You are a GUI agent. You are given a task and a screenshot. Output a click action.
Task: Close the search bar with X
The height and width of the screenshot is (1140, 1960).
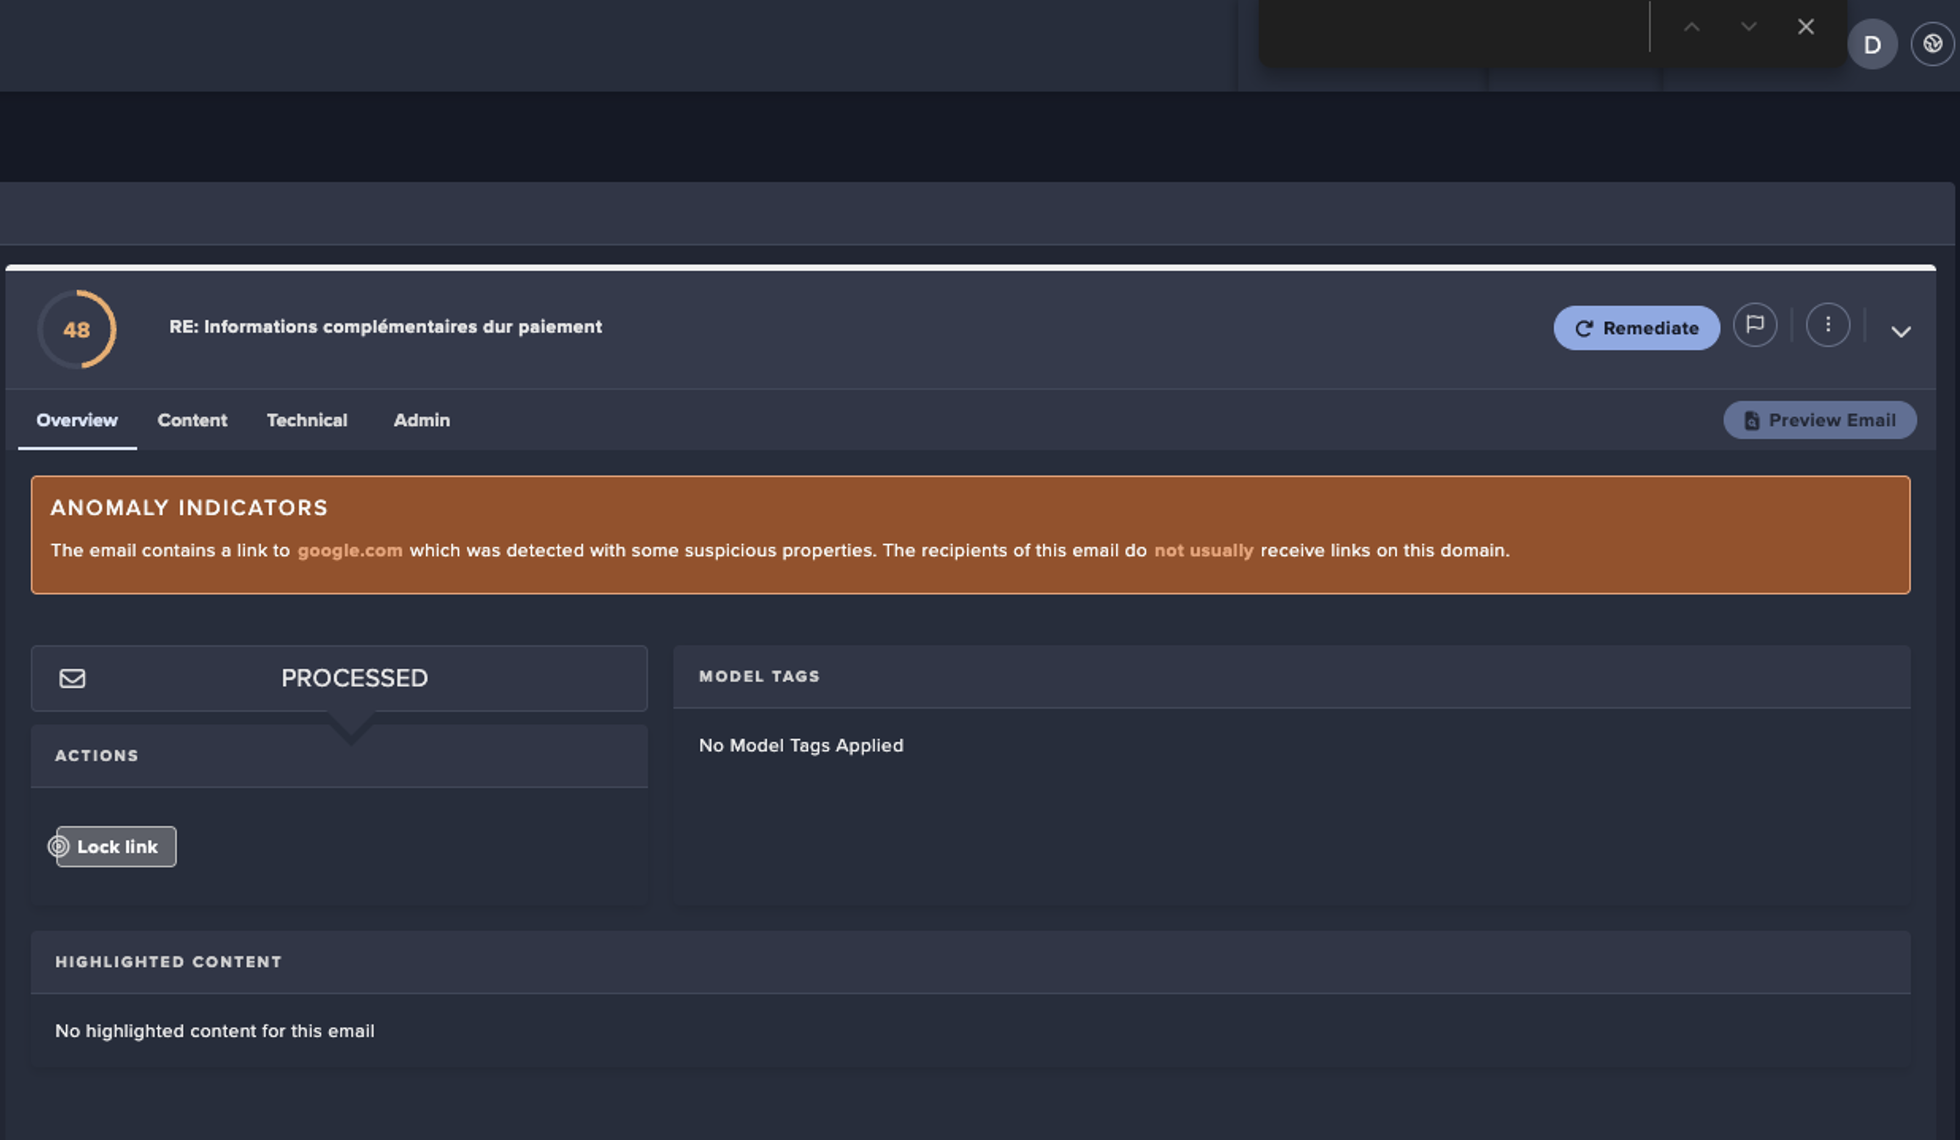1805,27
